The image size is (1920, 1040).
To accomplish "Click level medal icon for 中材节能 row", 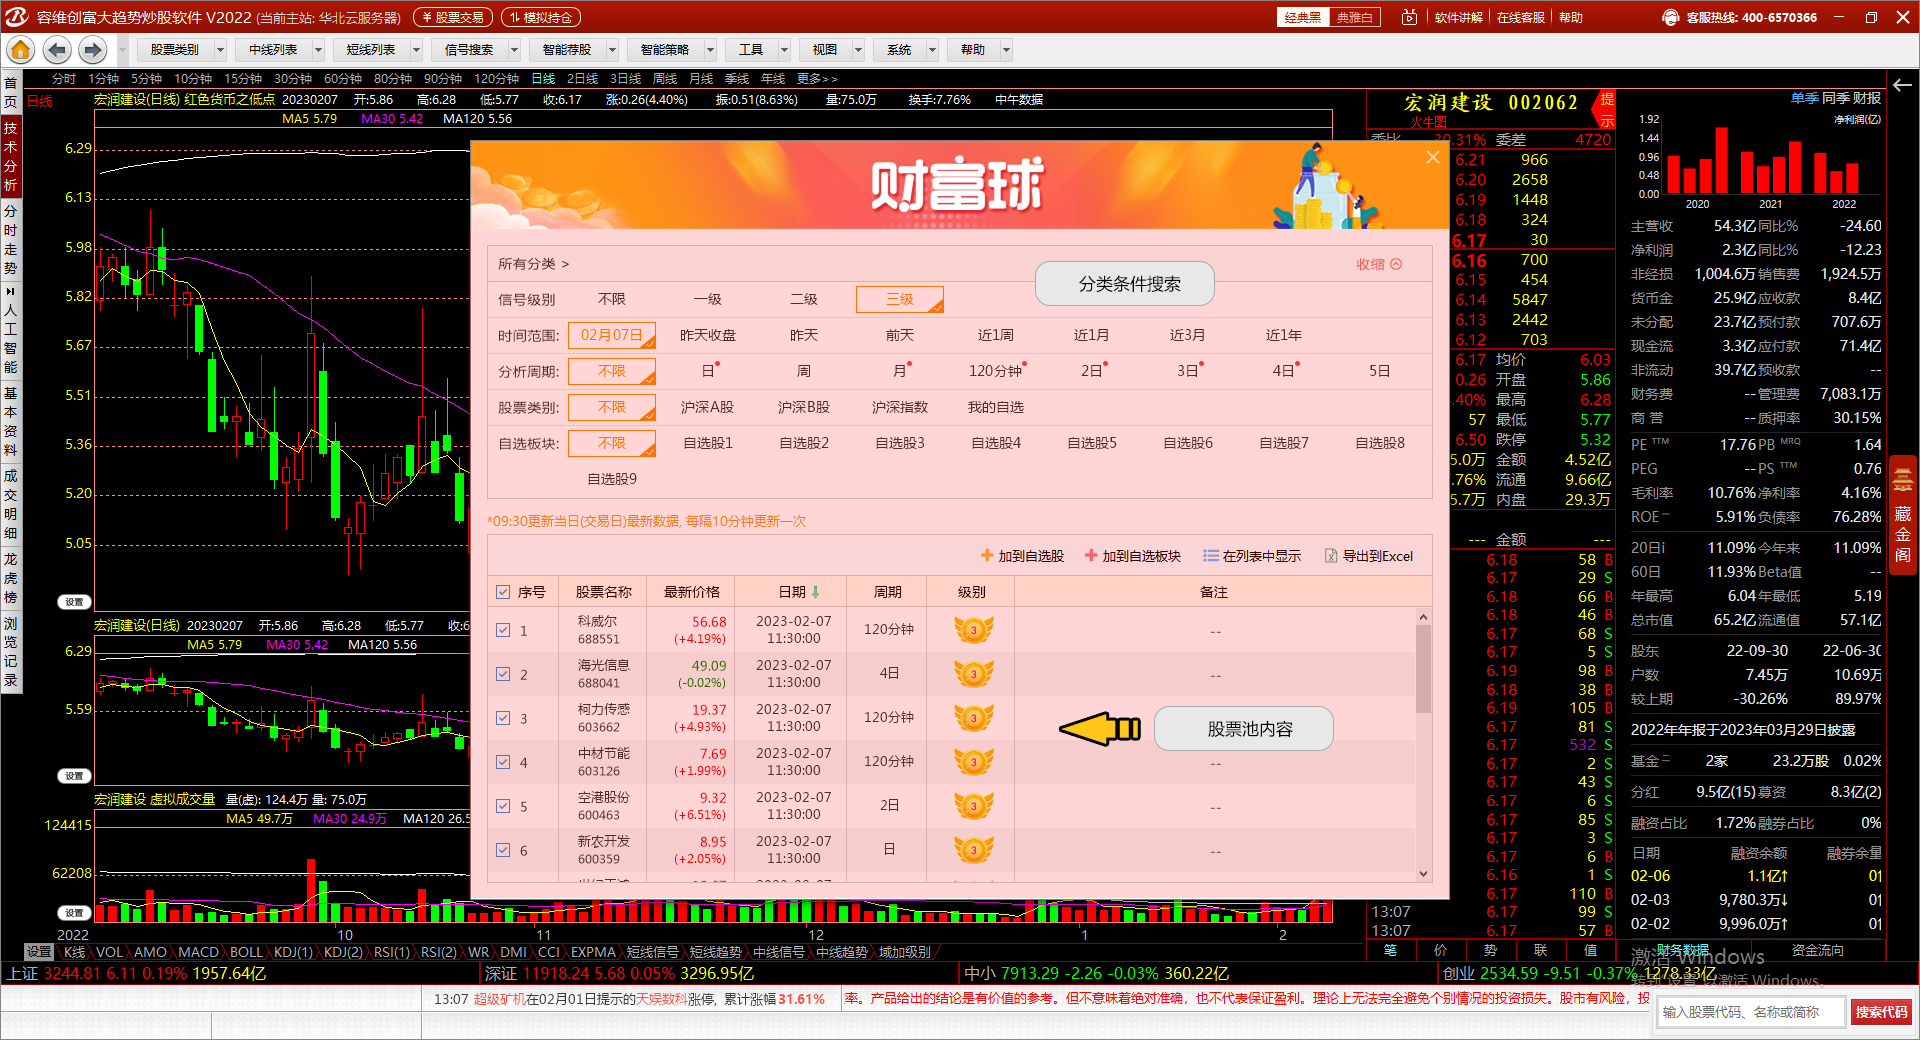I will (x=973, y=762).
